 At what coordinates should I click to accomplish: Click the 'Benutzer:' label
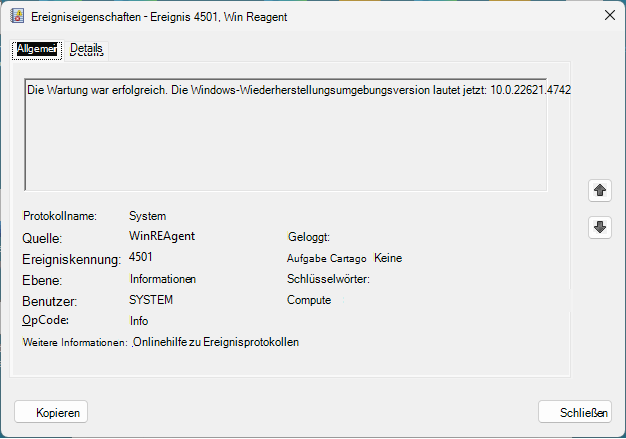click(50, 301)
